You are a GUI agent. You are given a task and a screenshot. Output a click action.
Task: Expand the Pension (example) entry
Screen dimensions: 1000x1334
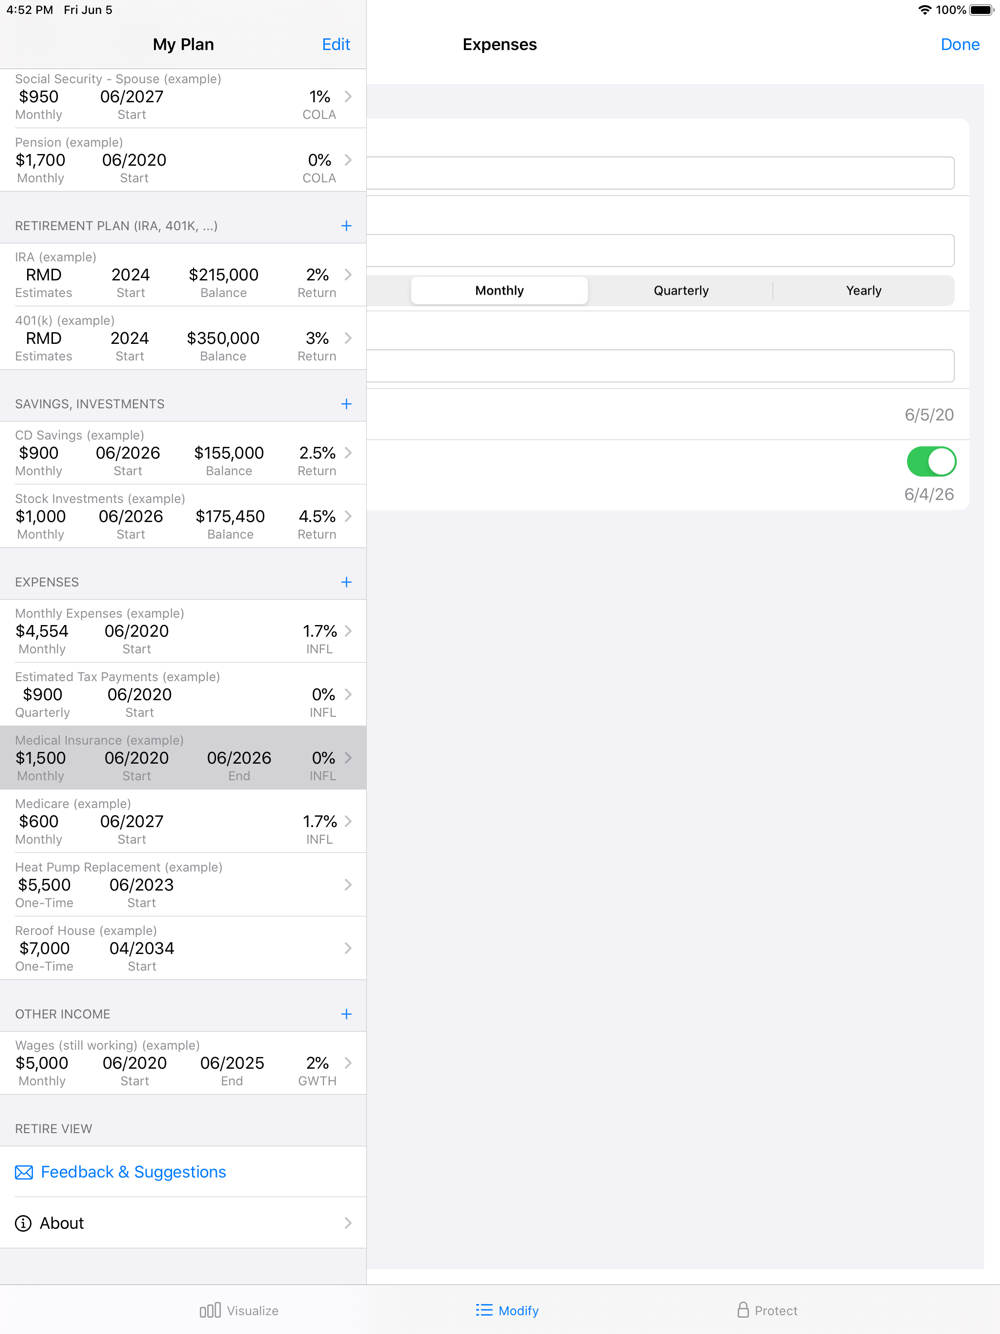click(x=183, y=160)
